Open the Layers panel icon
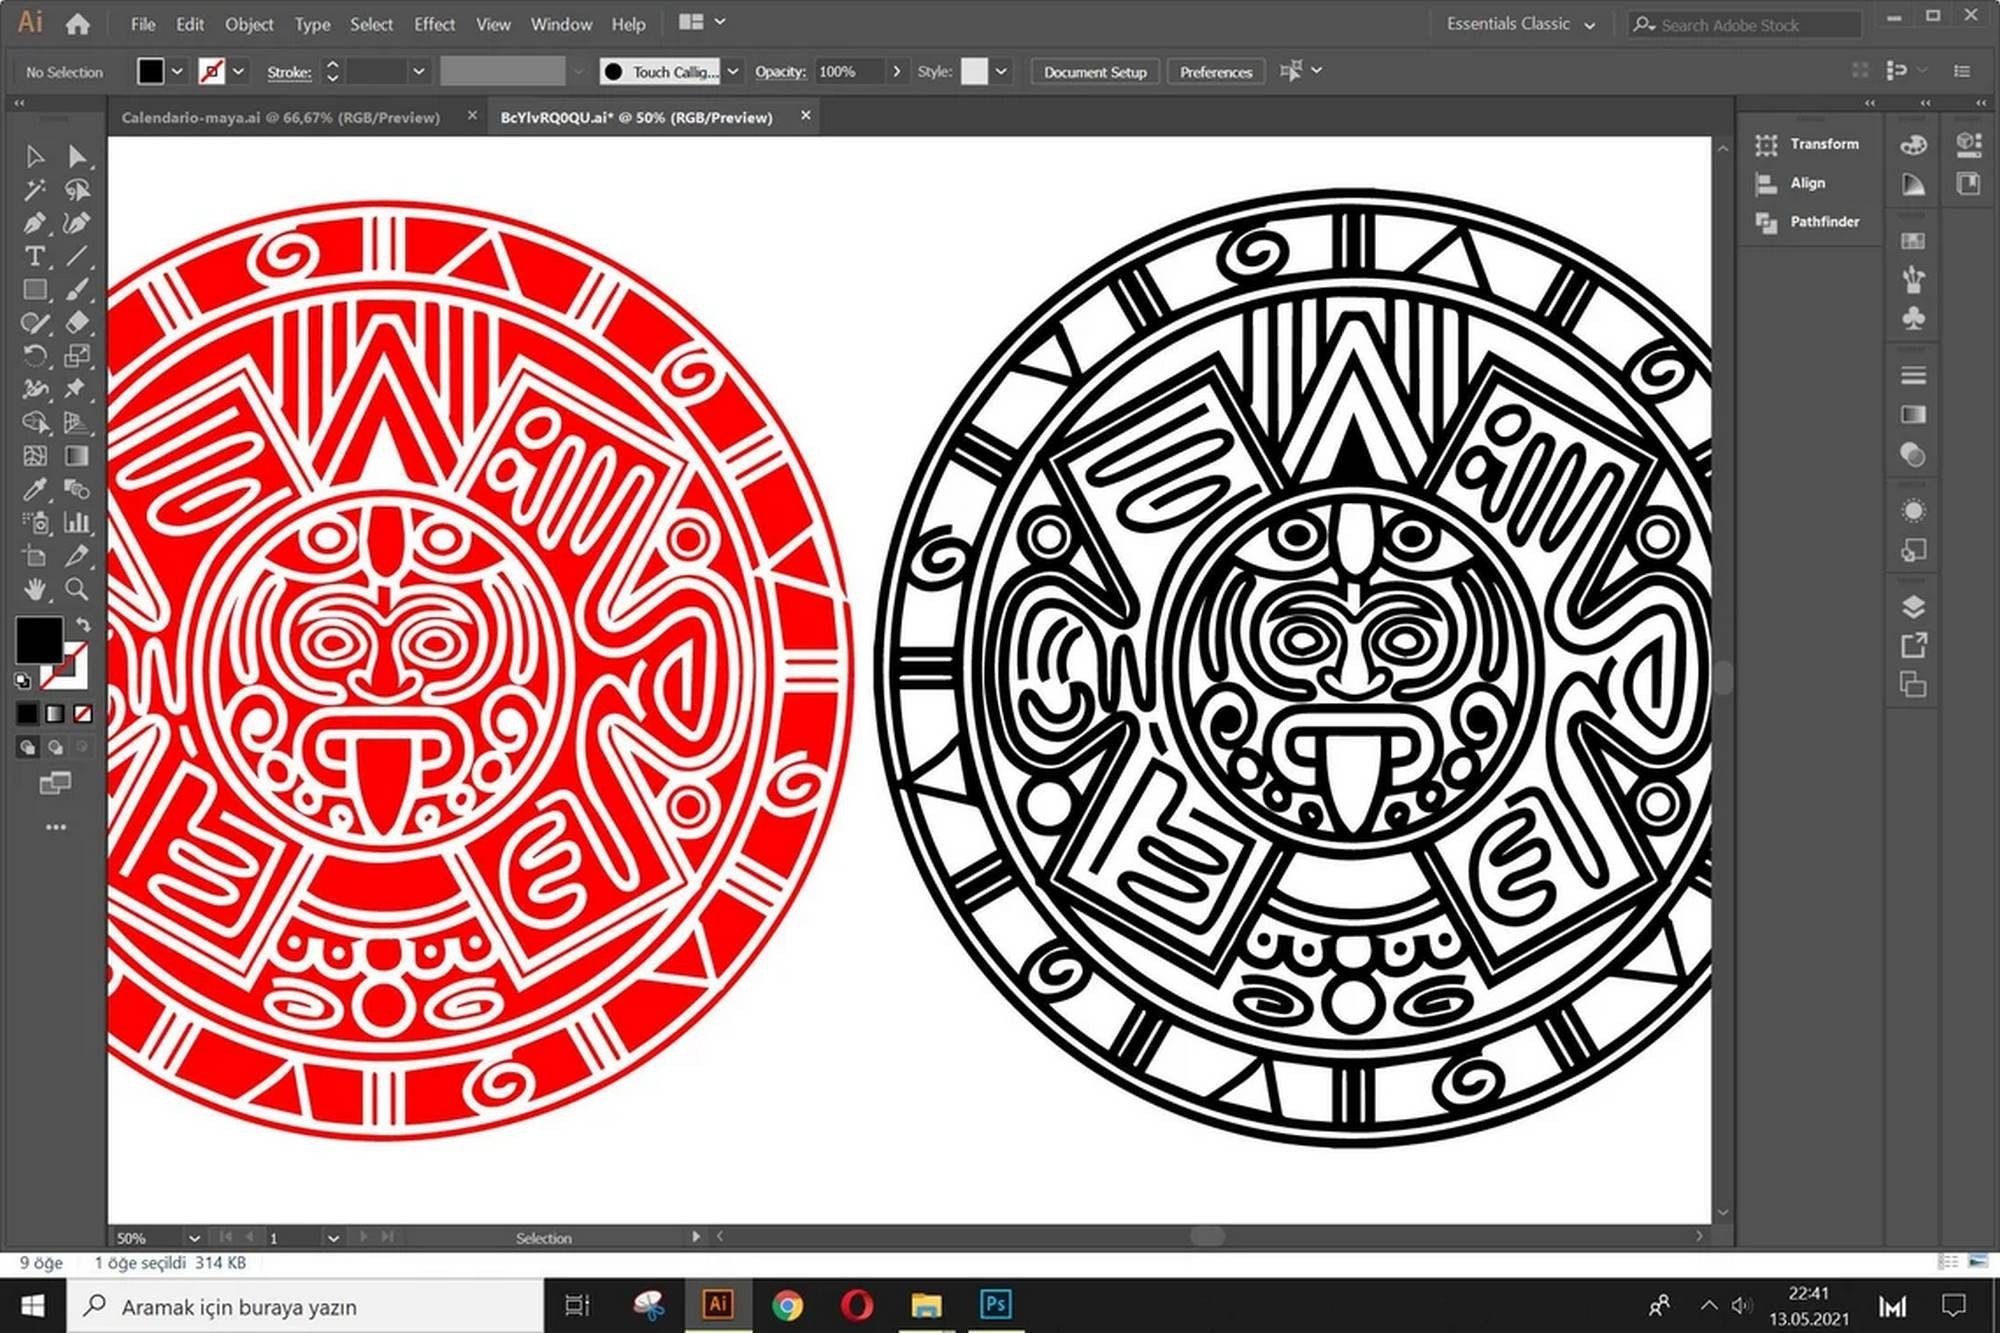Image resolution: width=2000 pixels, height=1333 pixels. [x=1913, y=607]
